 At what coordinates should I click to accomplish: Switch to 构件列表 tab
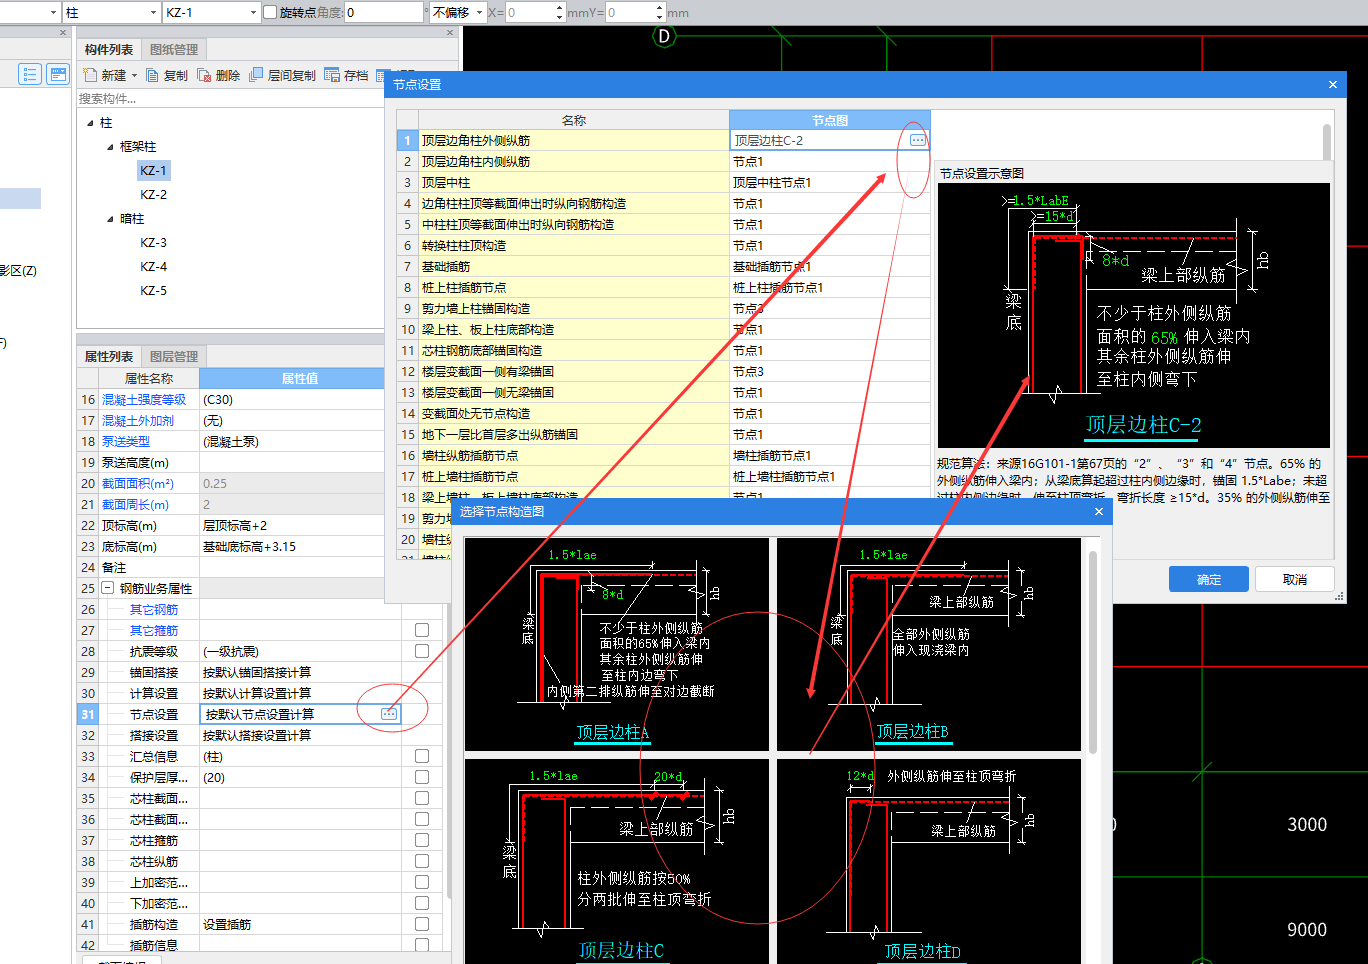(109, 49)
